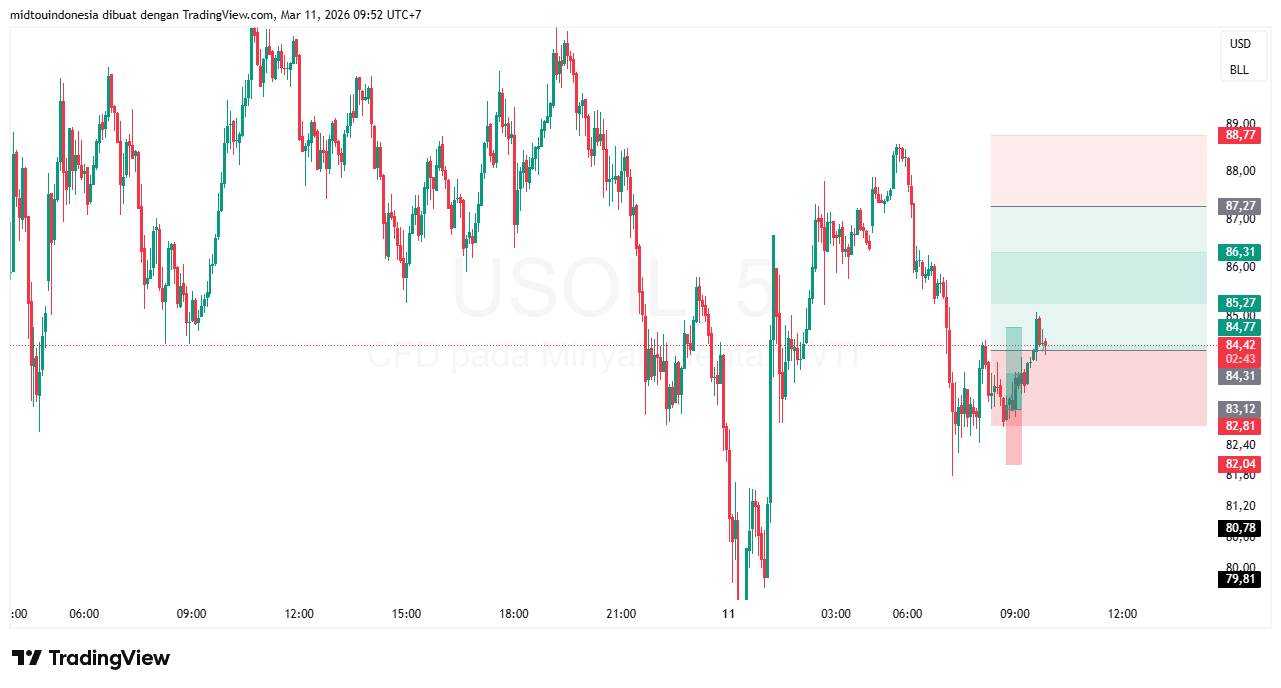Screen dimensions: 1281x688
Task: Click the 21:00 time axis label
Action: click(621, 614)
